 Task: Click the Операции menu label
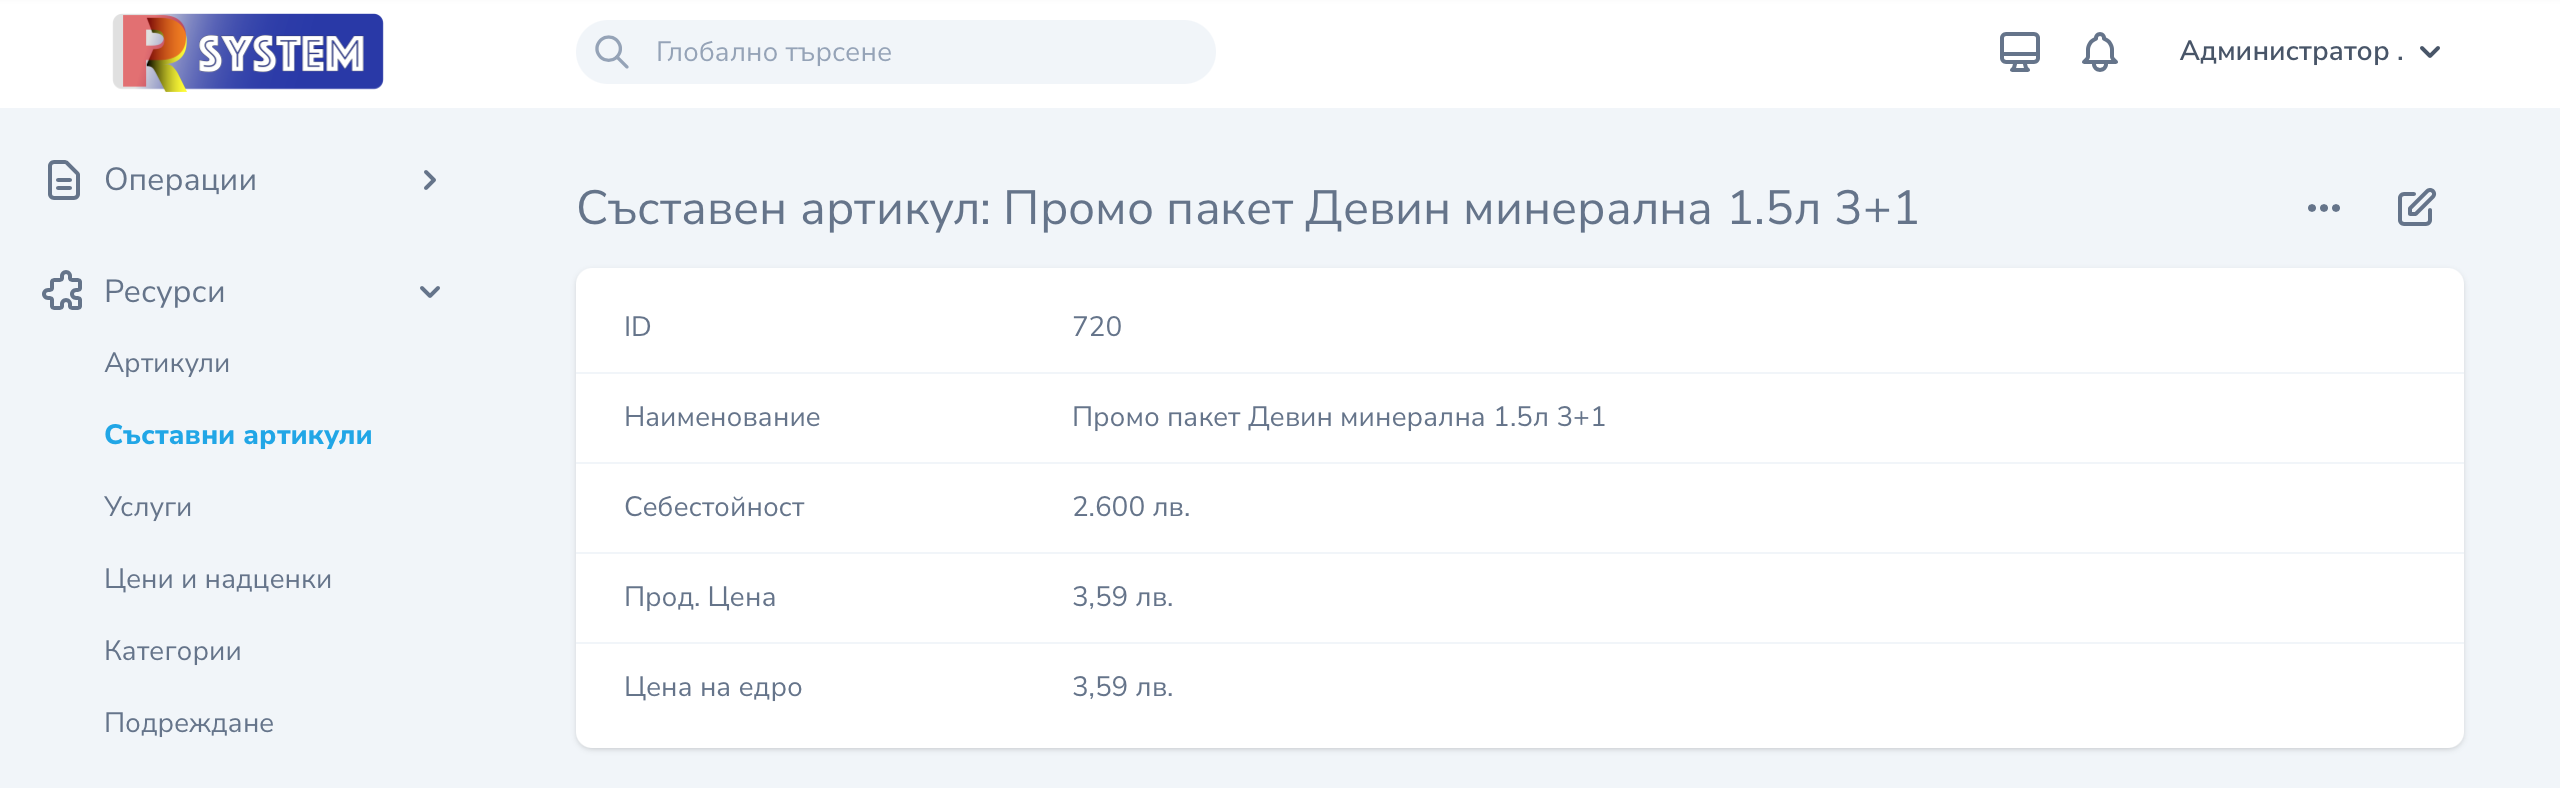click(181, 180)
